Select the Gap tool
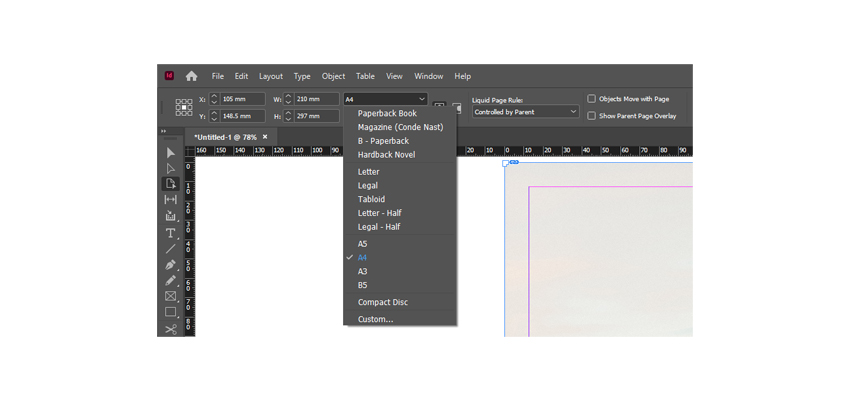Screen dimensions: 850x400 pyautogui.click(x=171, y=199)
